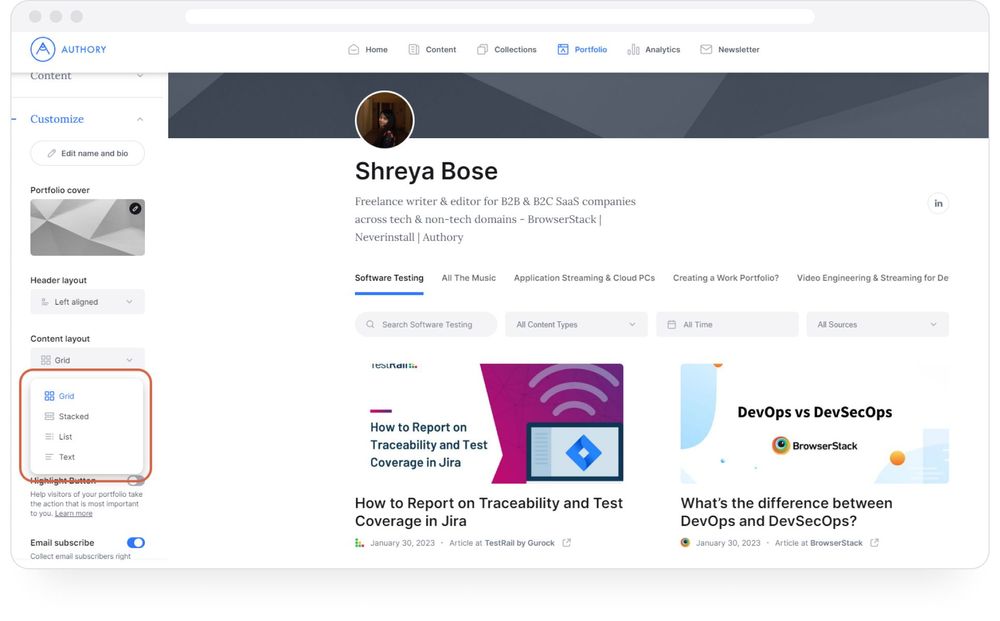Screen dimensions: 1000x621
Task: Open the All Content Types dropdown
Action: (x=576, y=324)
